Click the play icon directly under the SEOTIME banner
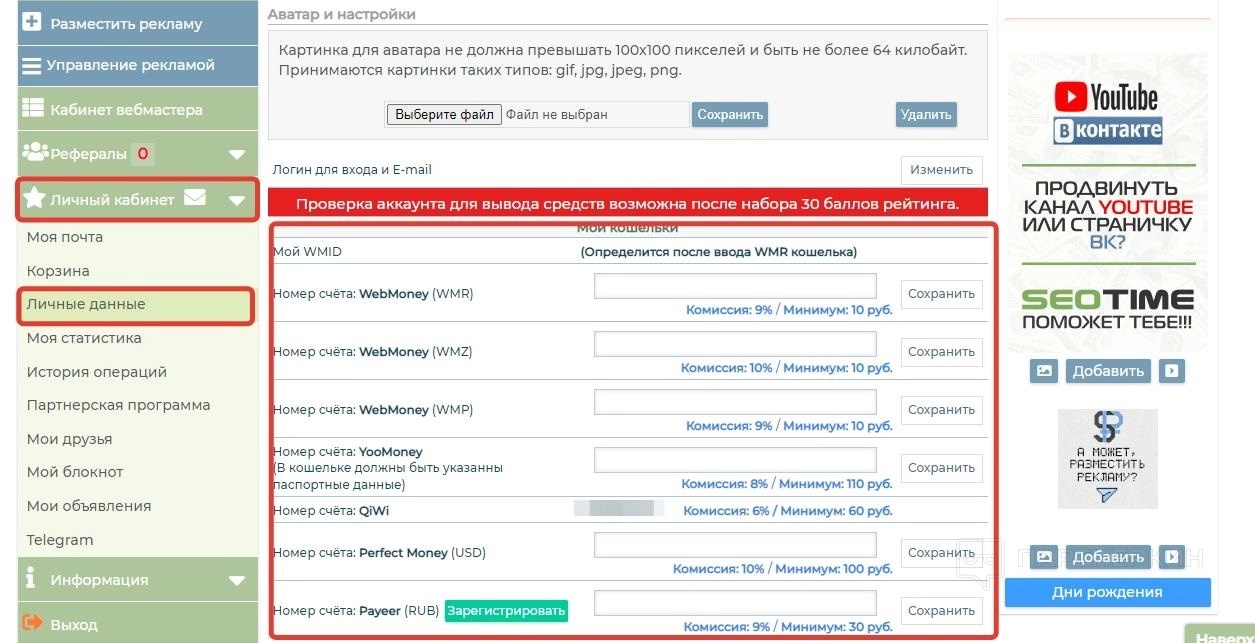 (x=1172, y=371)
